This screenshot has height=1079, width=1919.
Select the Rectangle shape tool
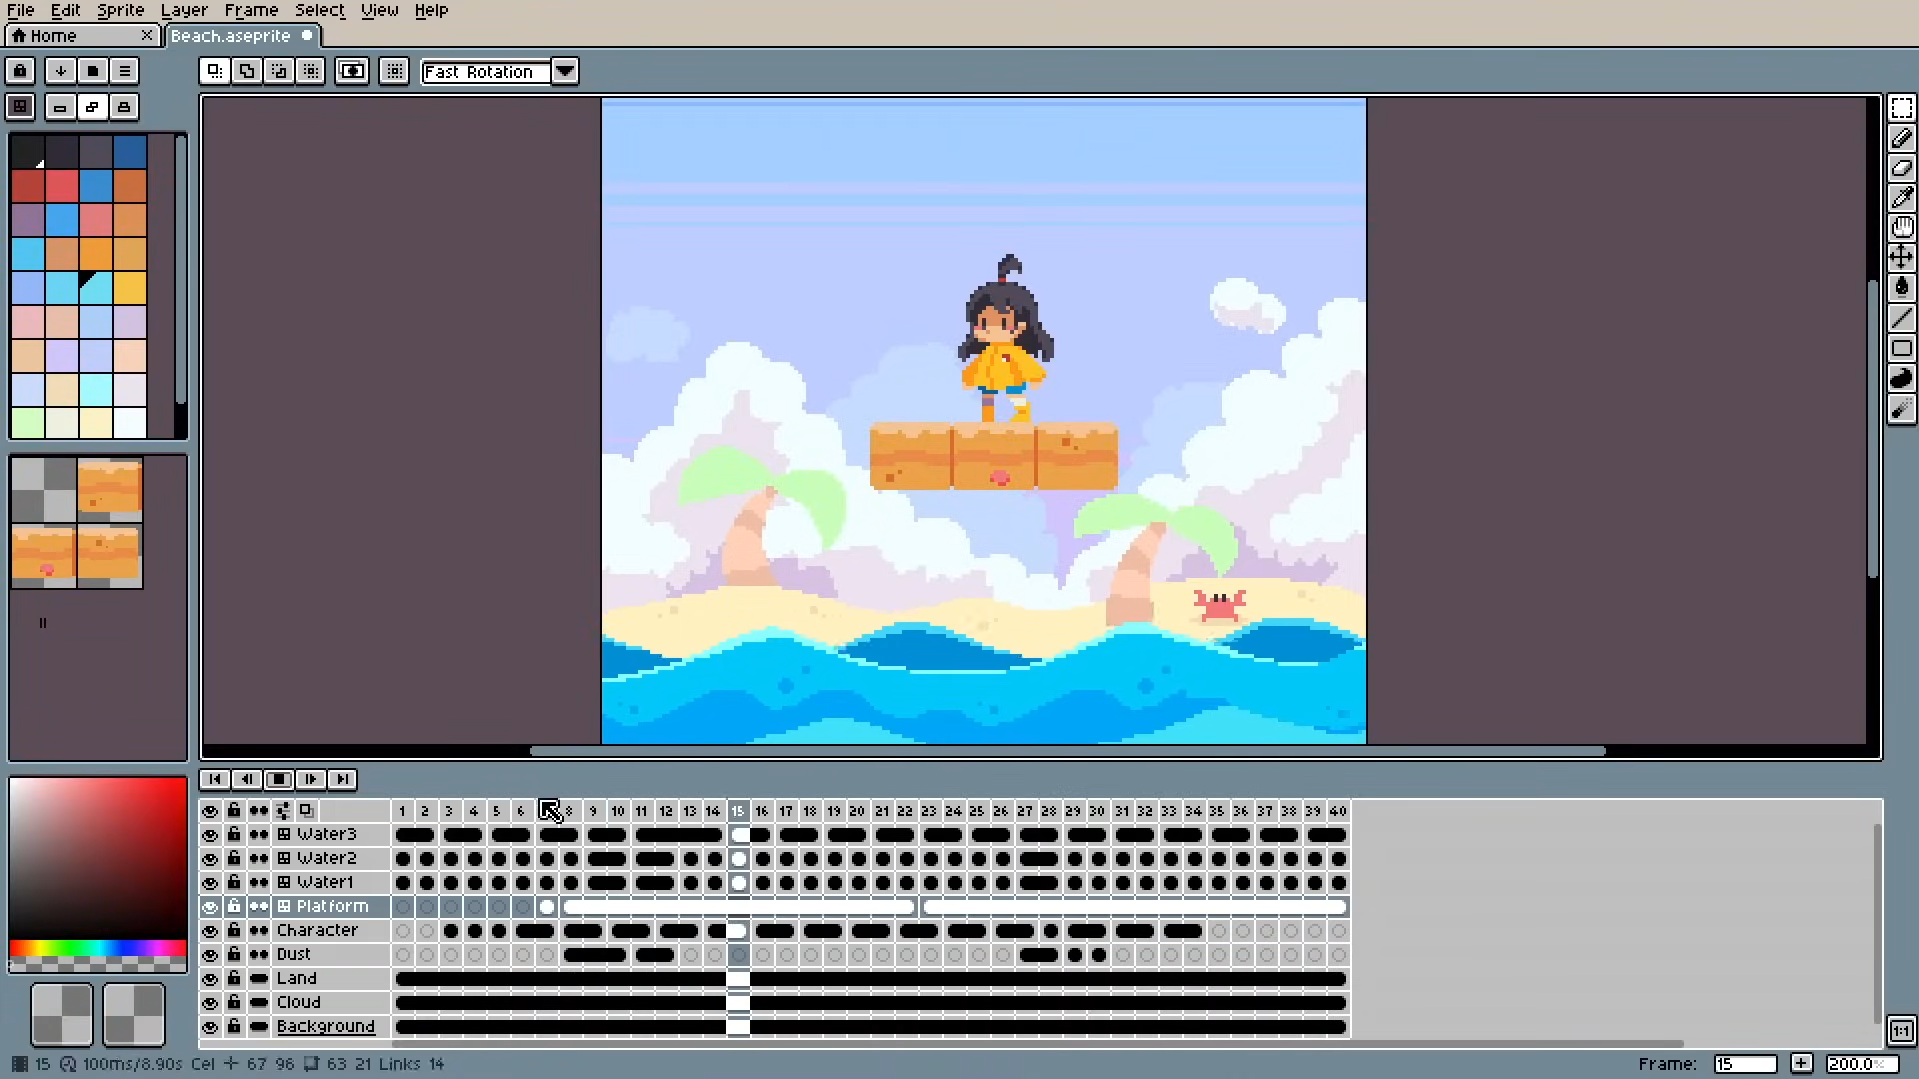coord(1901,349)
